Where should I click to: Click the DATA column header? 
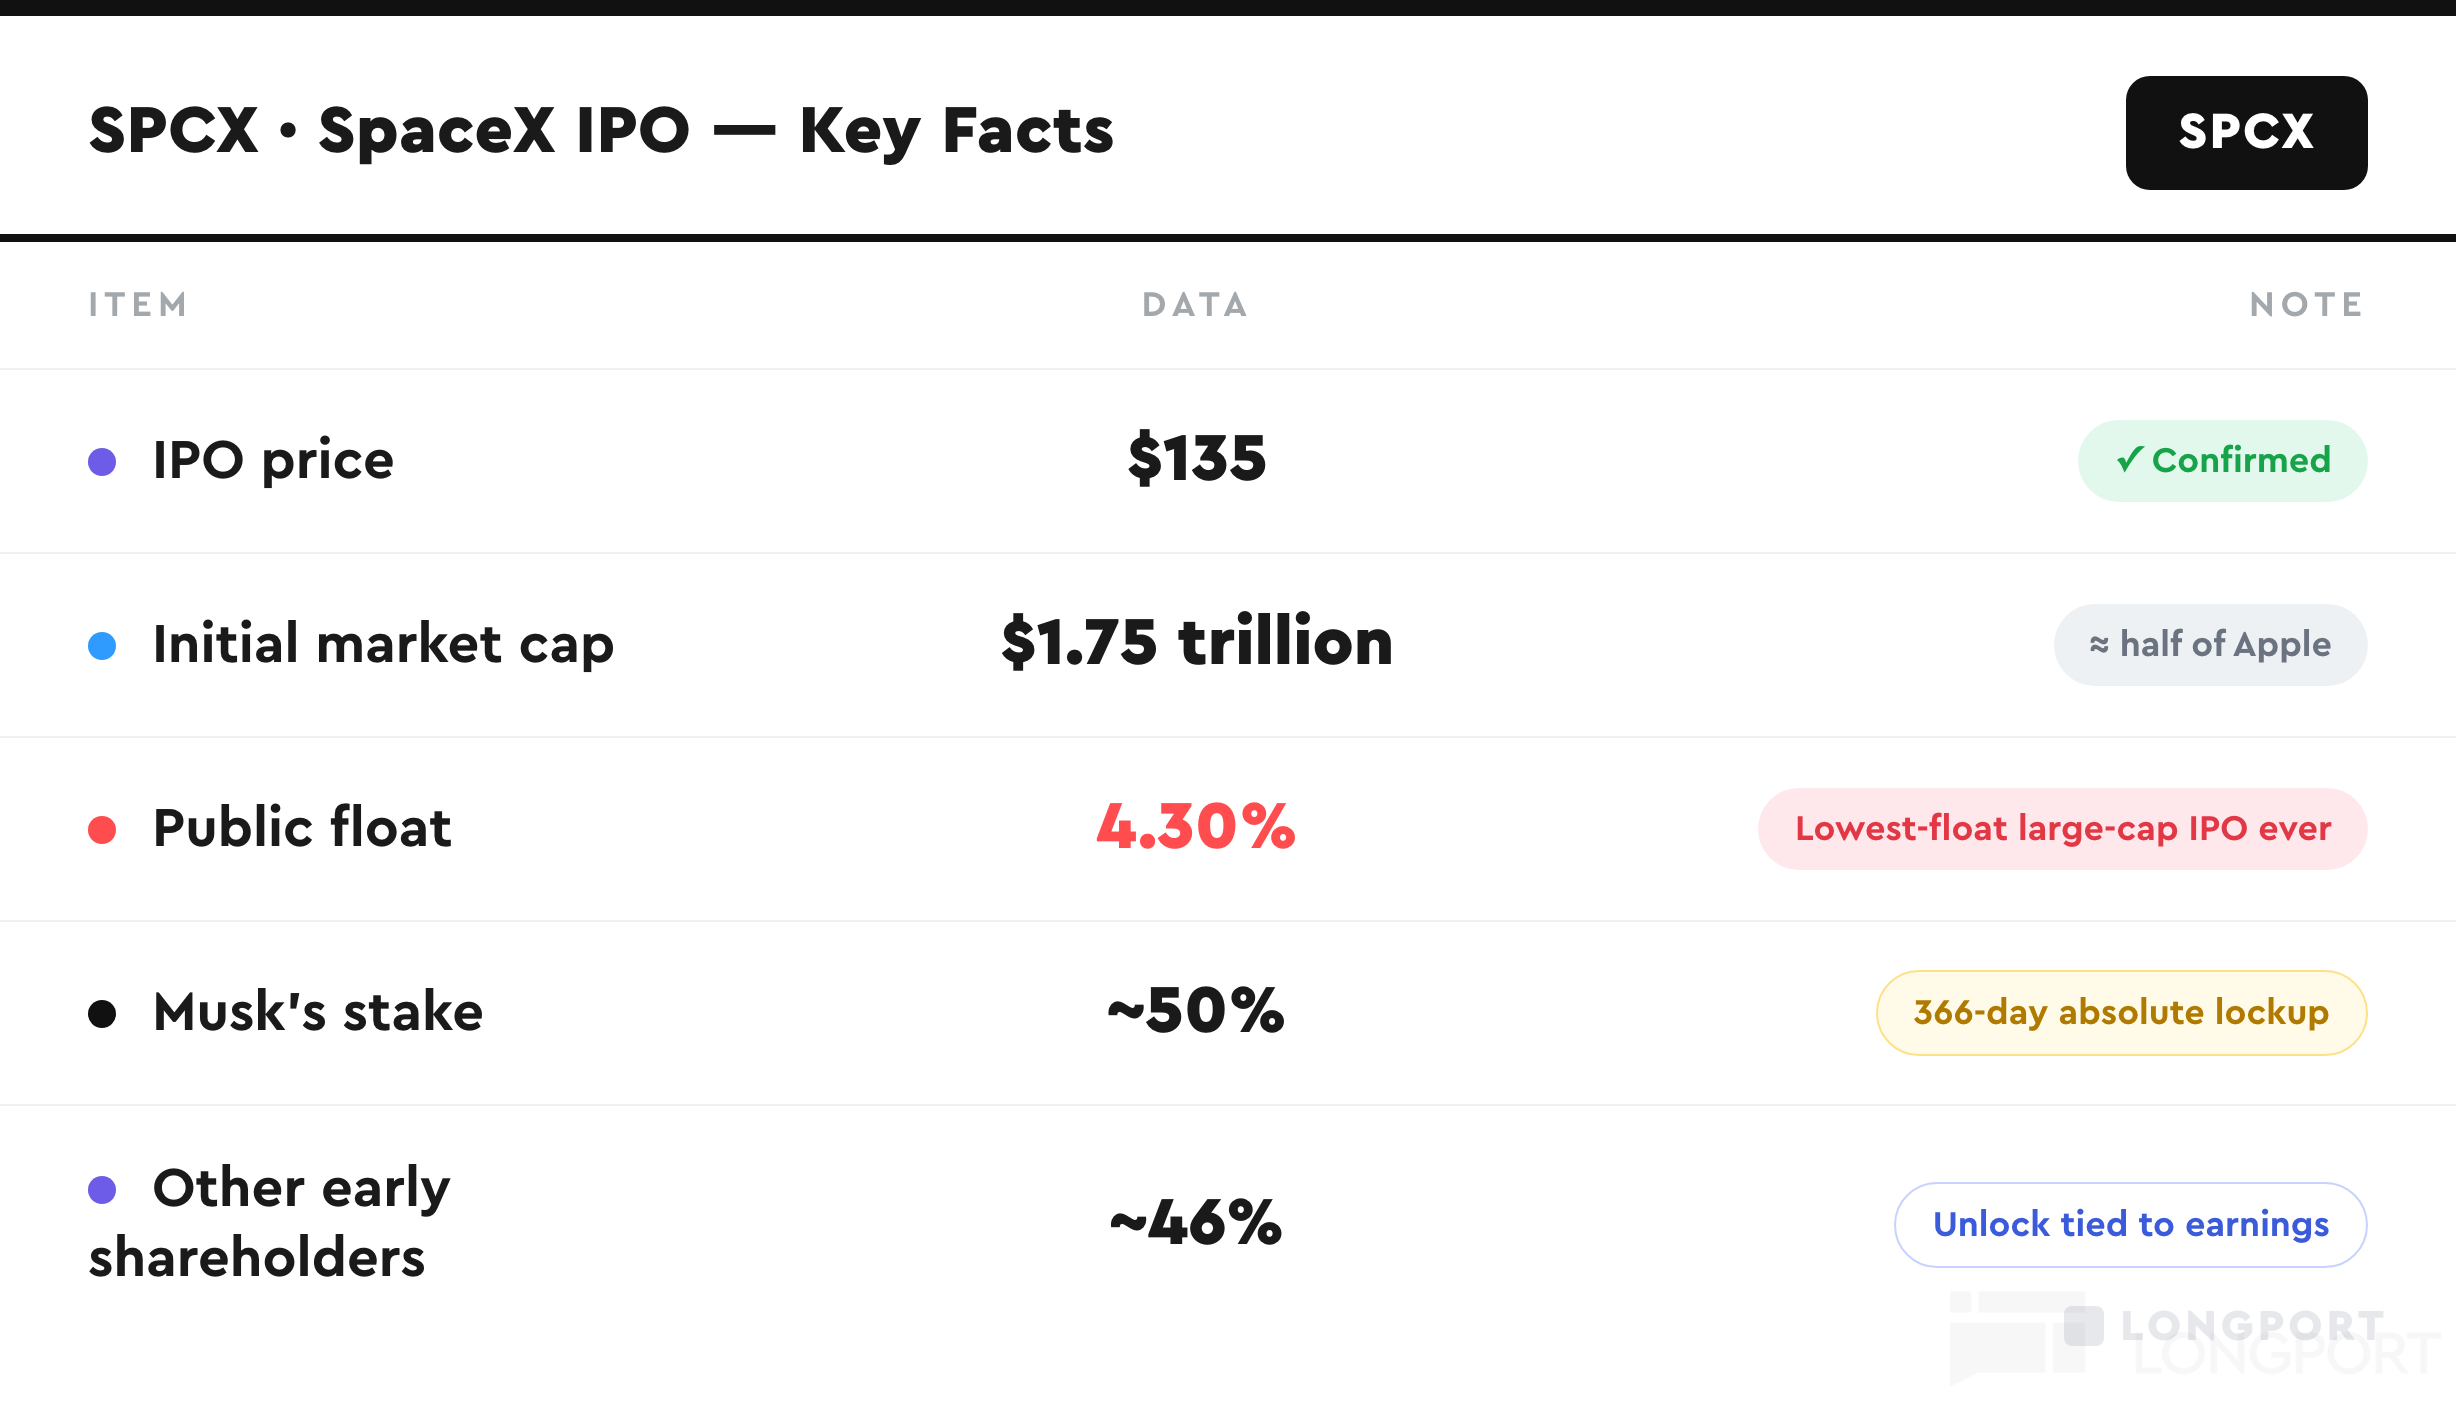(1196, 304)
